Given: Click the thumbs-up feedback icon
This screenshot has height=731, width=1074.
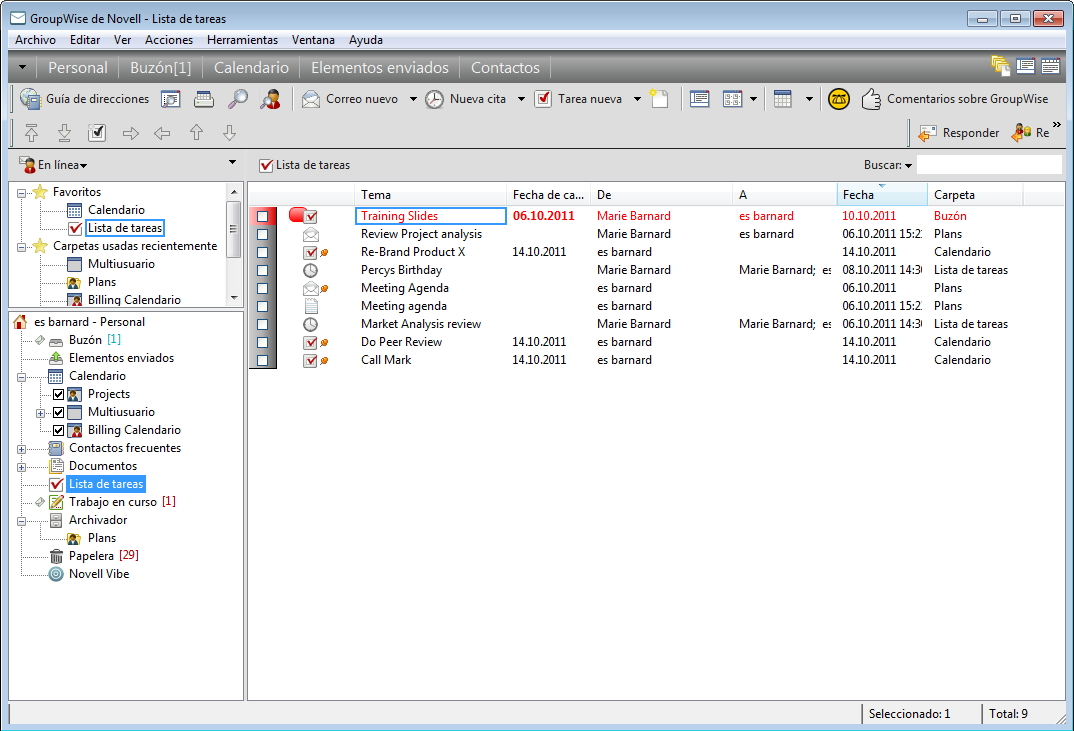Looking at the screenshot, I should coord(871,99).
